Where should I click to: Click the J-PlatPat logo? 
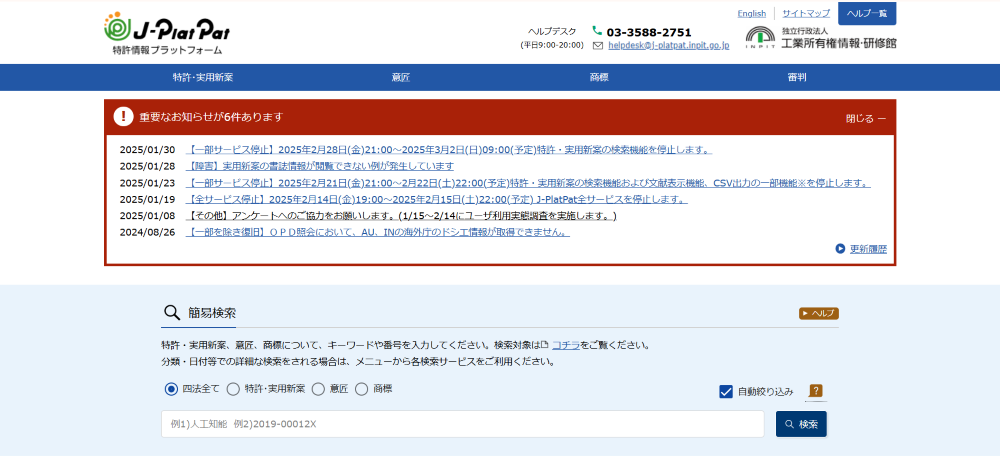click(x=166, y=32)
